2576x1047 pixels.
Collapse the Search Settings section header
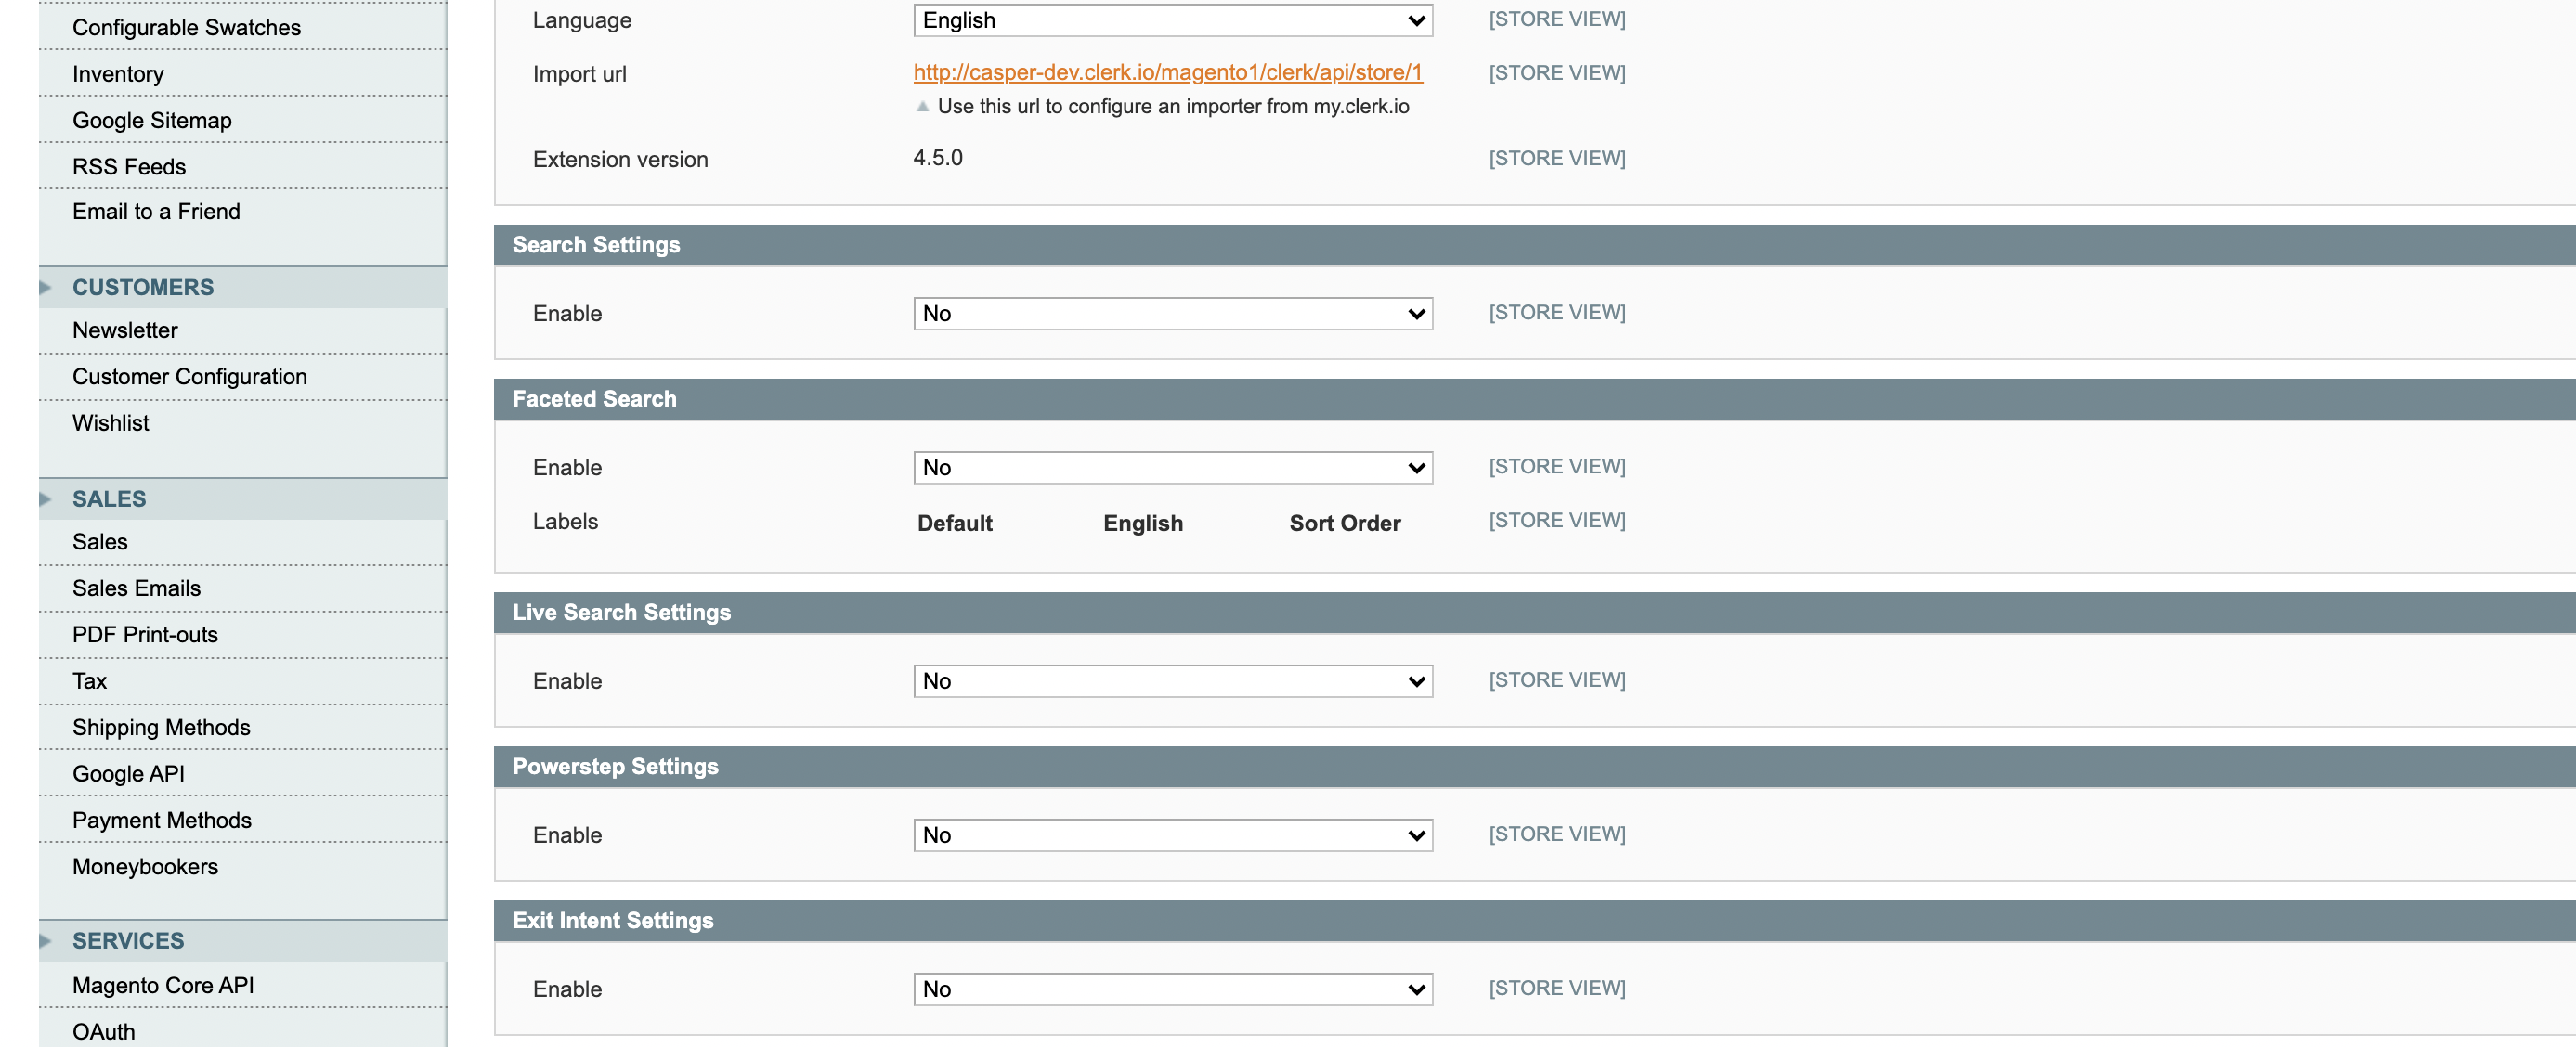[x=596, y=245]
